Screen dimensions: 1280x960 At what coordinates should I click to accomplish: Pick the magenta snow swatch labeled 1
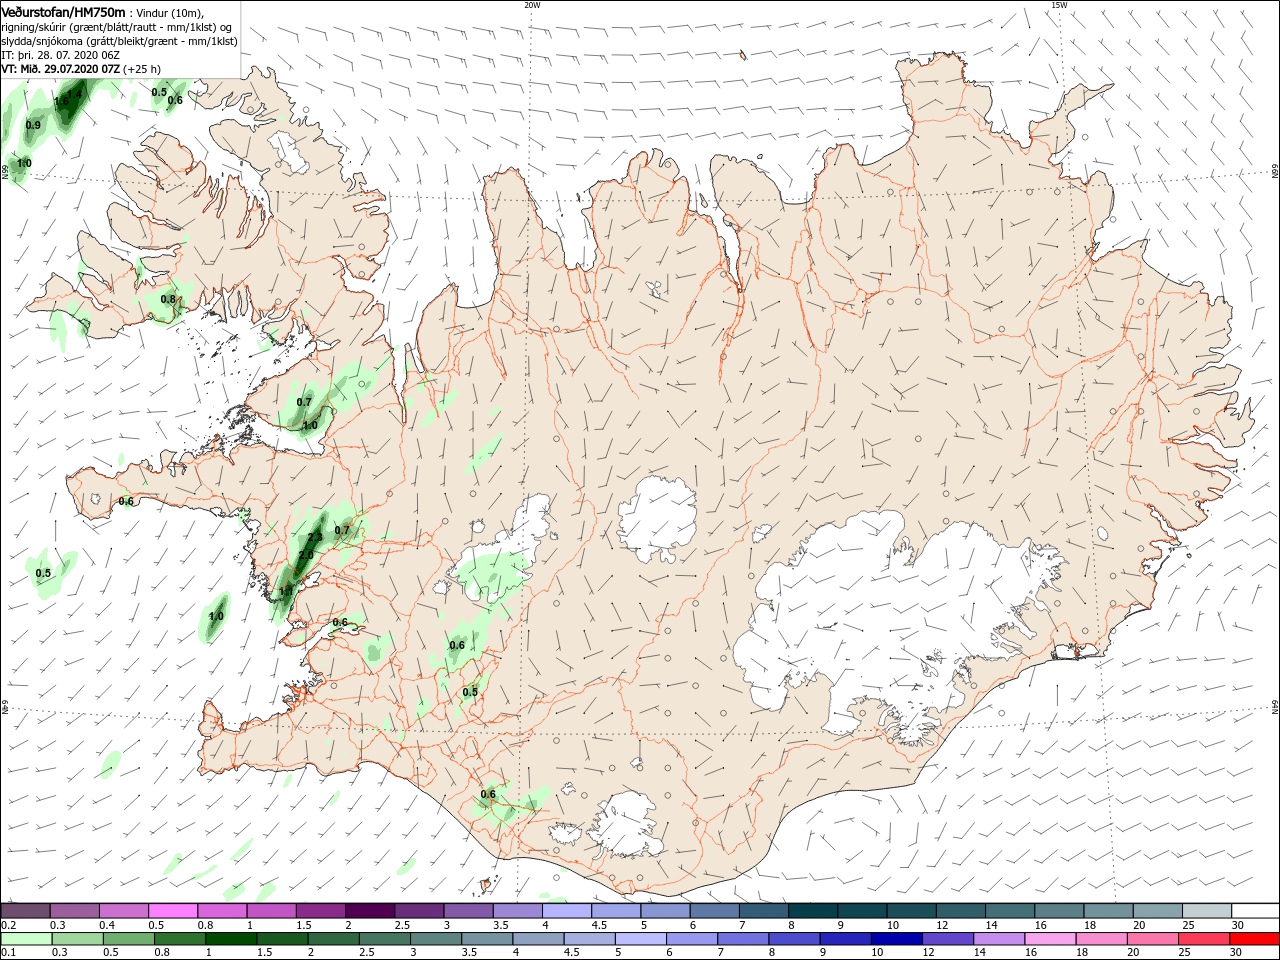click(x=271, y=911)
